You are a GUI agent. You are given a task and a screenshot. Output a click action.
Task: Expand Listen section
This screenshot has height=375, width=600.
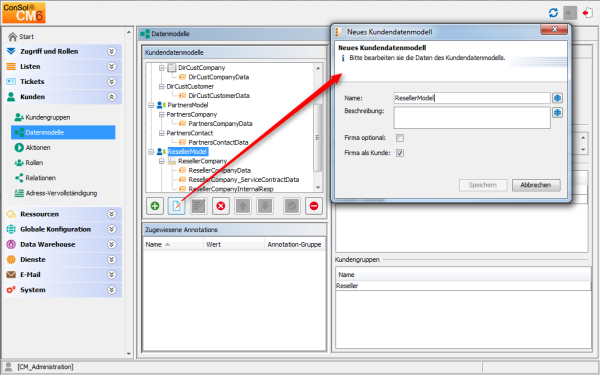pyautogui.click(x=111, y=67)
